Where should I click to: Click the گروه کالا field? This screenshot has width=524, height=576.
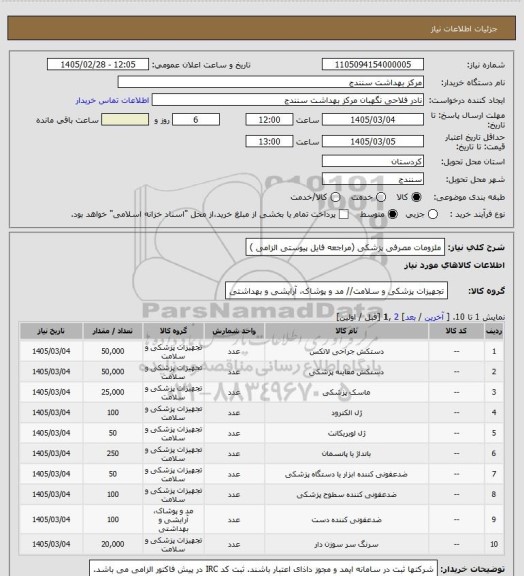coord(336,291)
